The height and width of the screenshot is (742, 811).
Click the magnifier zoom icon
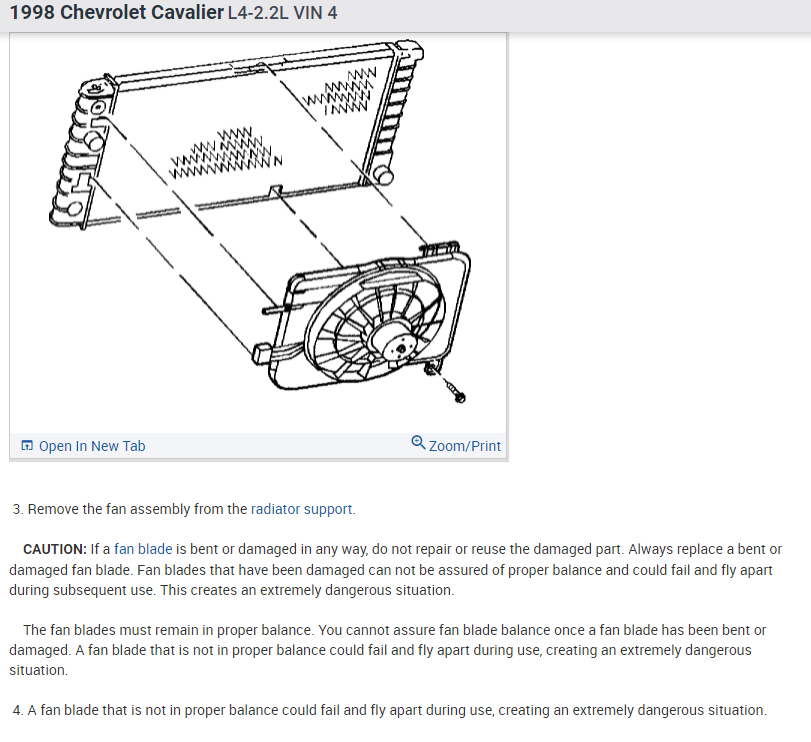[418, 443]
